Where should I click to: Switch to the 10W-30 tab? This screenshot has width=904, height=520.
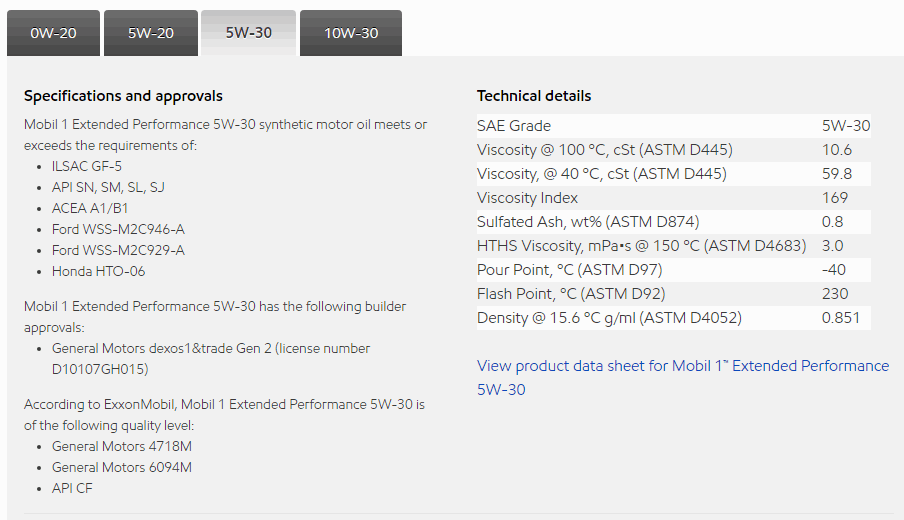pos(351,33)
